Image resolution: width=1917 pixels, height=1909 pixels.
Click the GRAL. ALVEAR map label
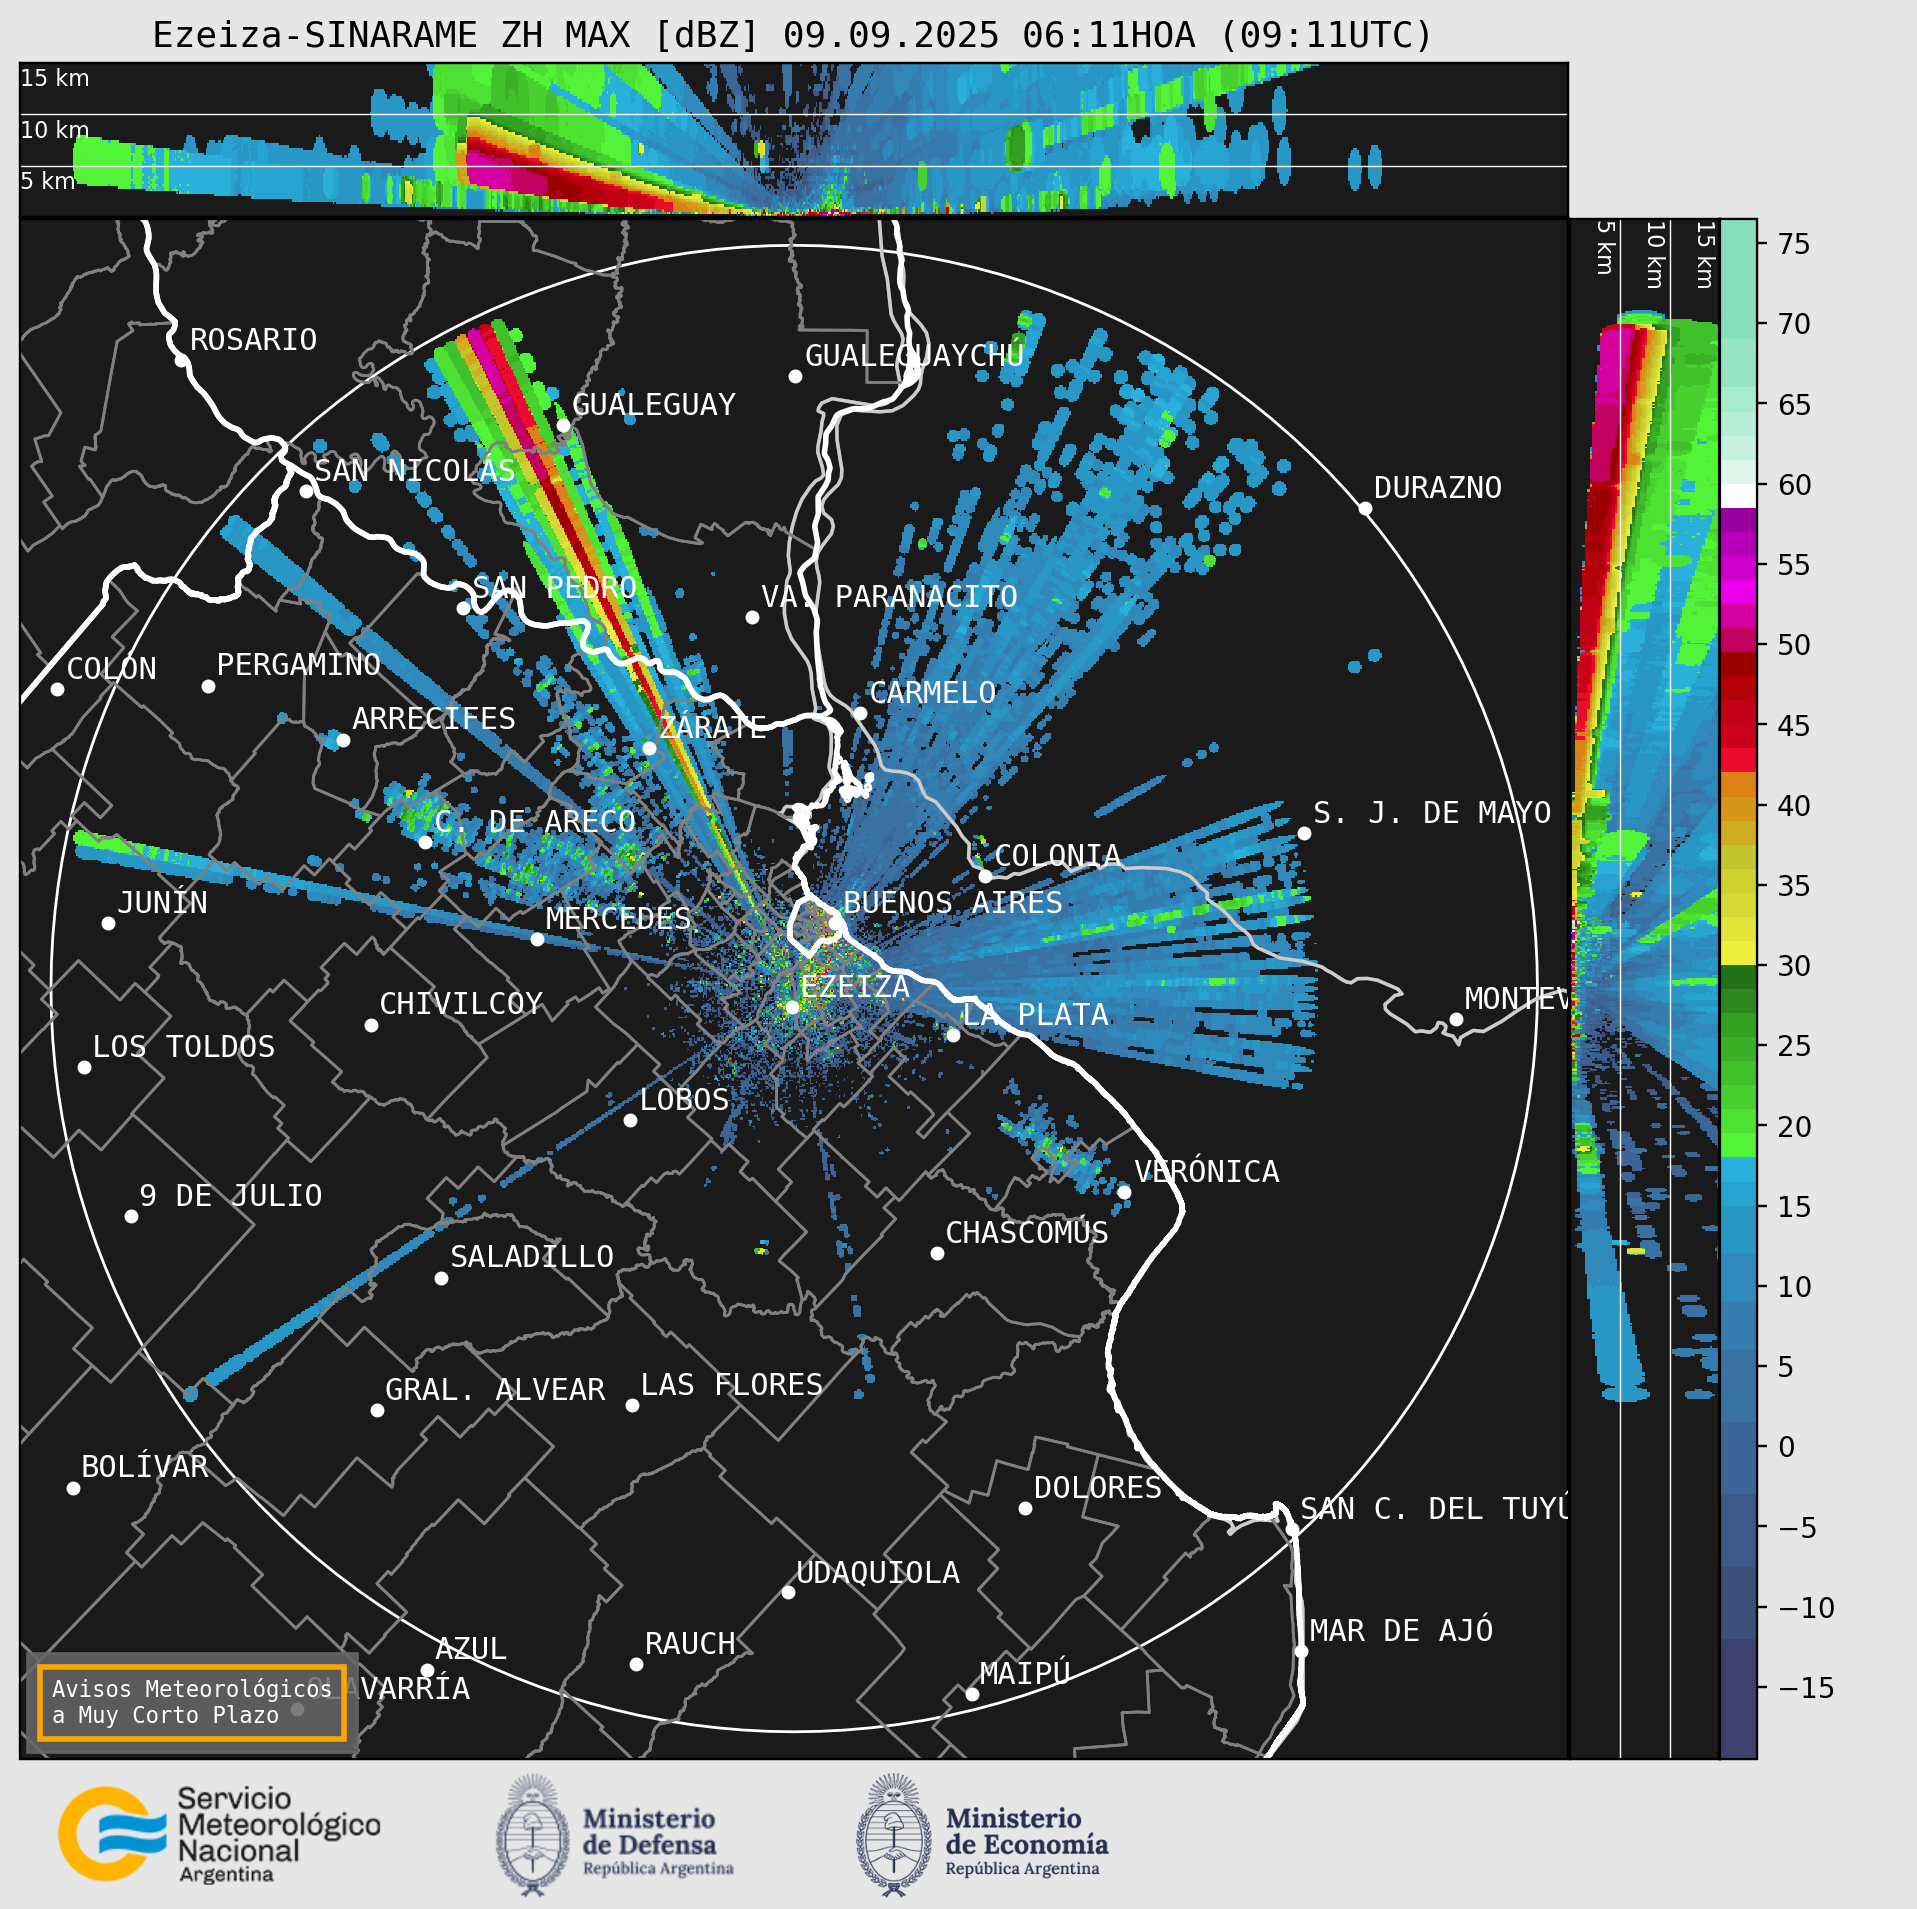(x=496, y=1389)
